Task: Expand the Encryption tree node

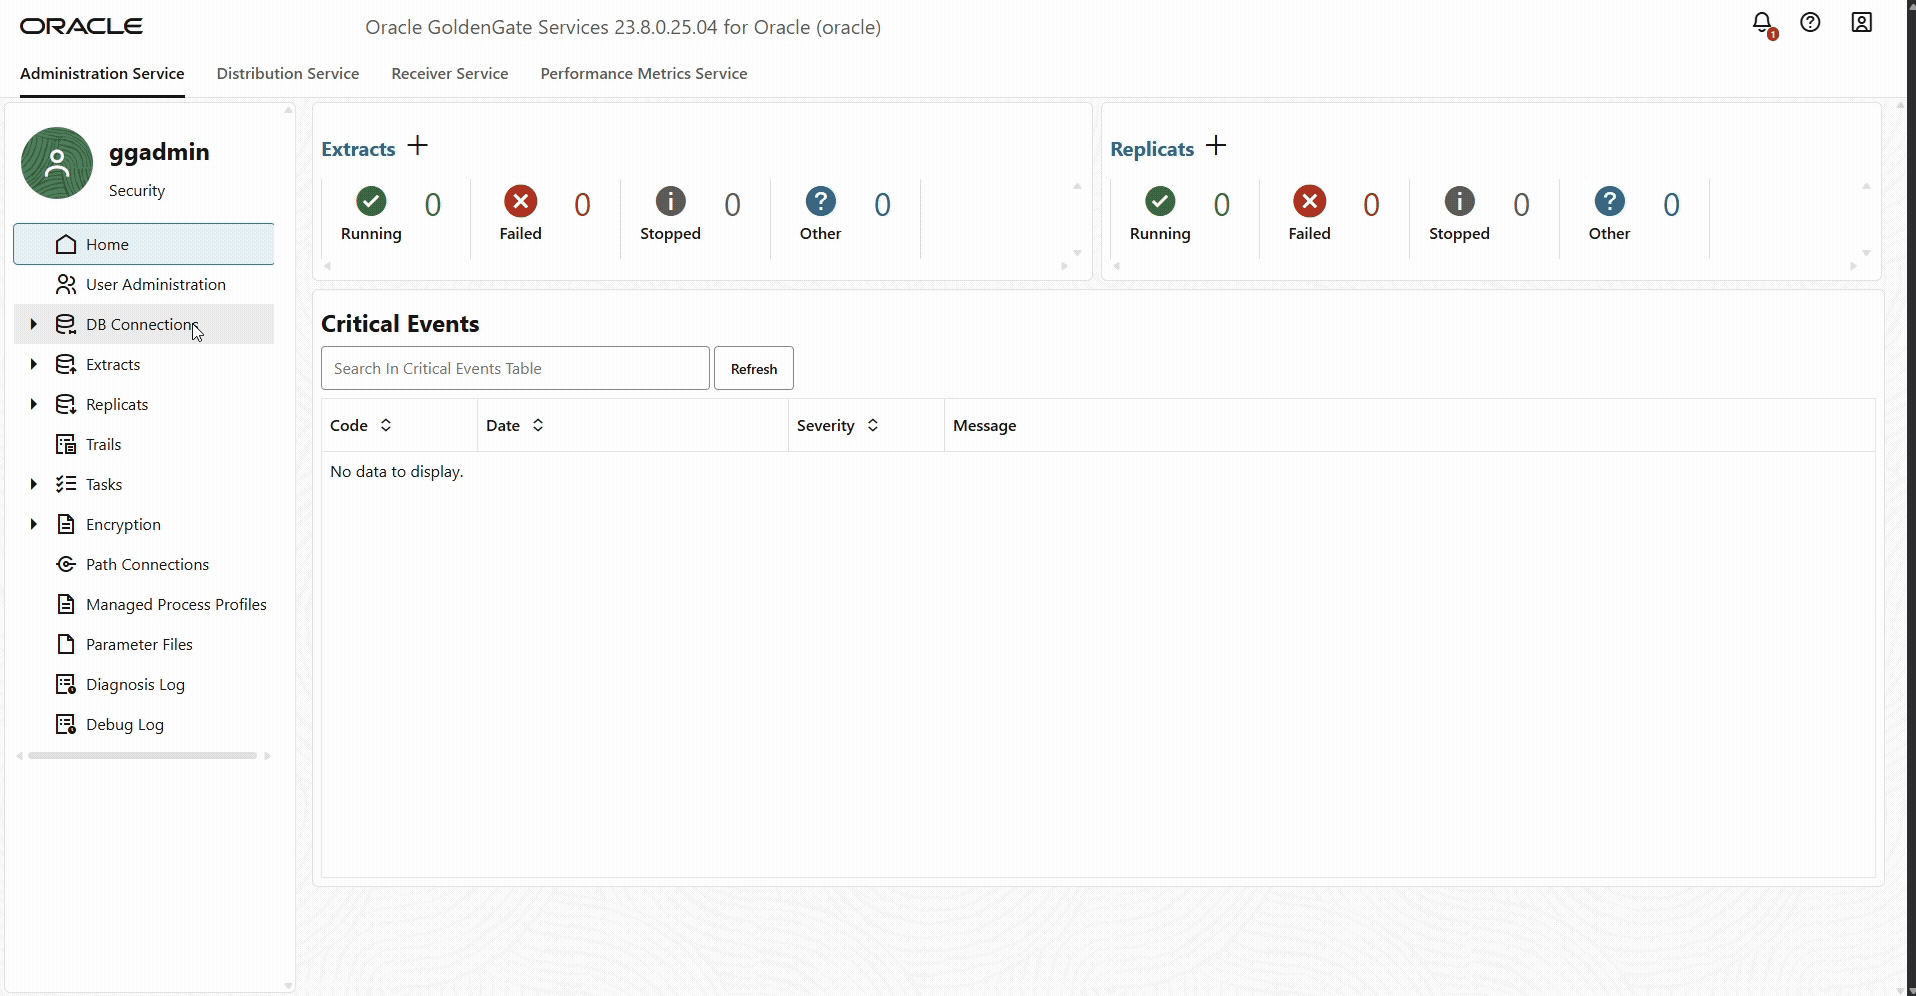Action: click(33, 524)
